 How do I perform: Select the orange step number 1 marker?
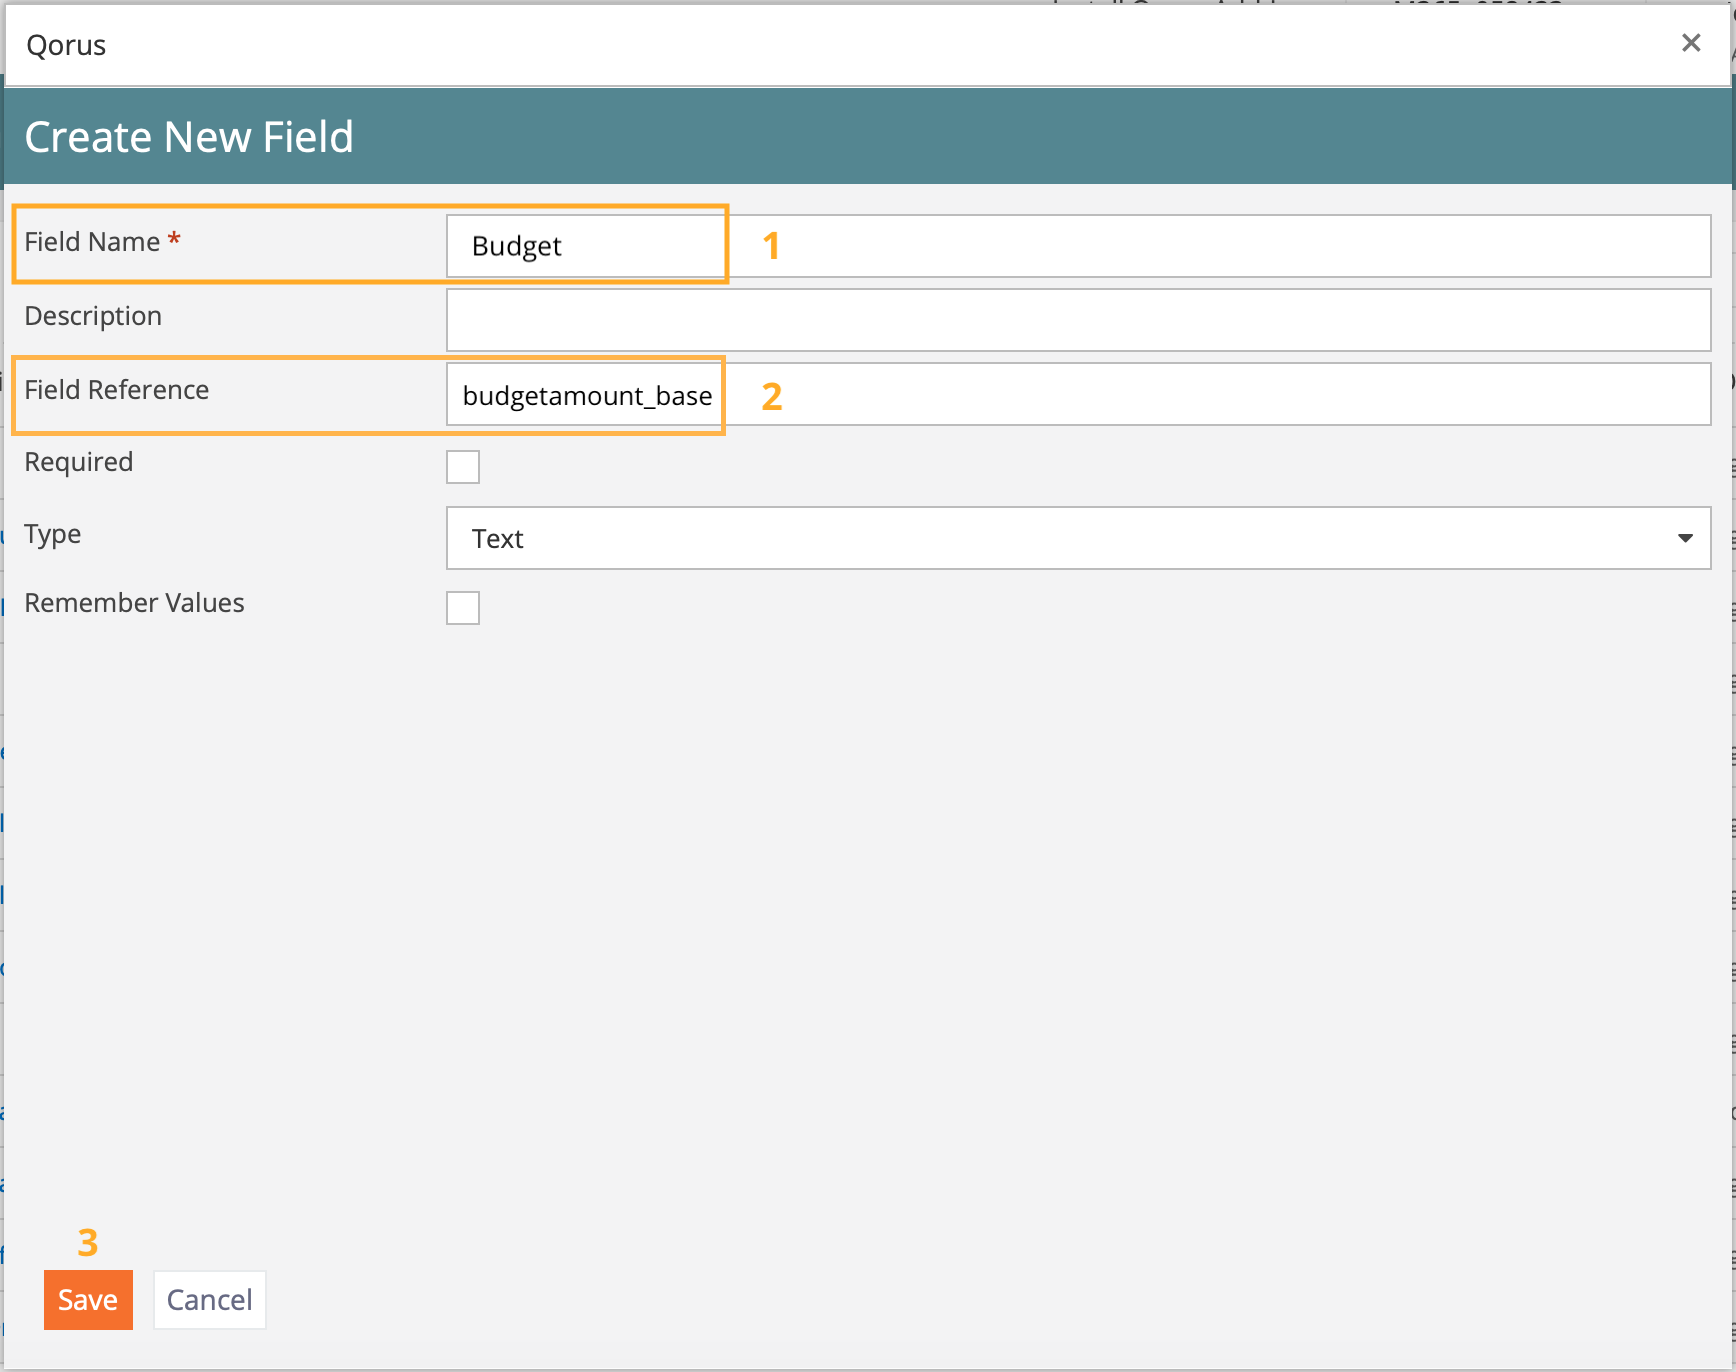[771, 246]
